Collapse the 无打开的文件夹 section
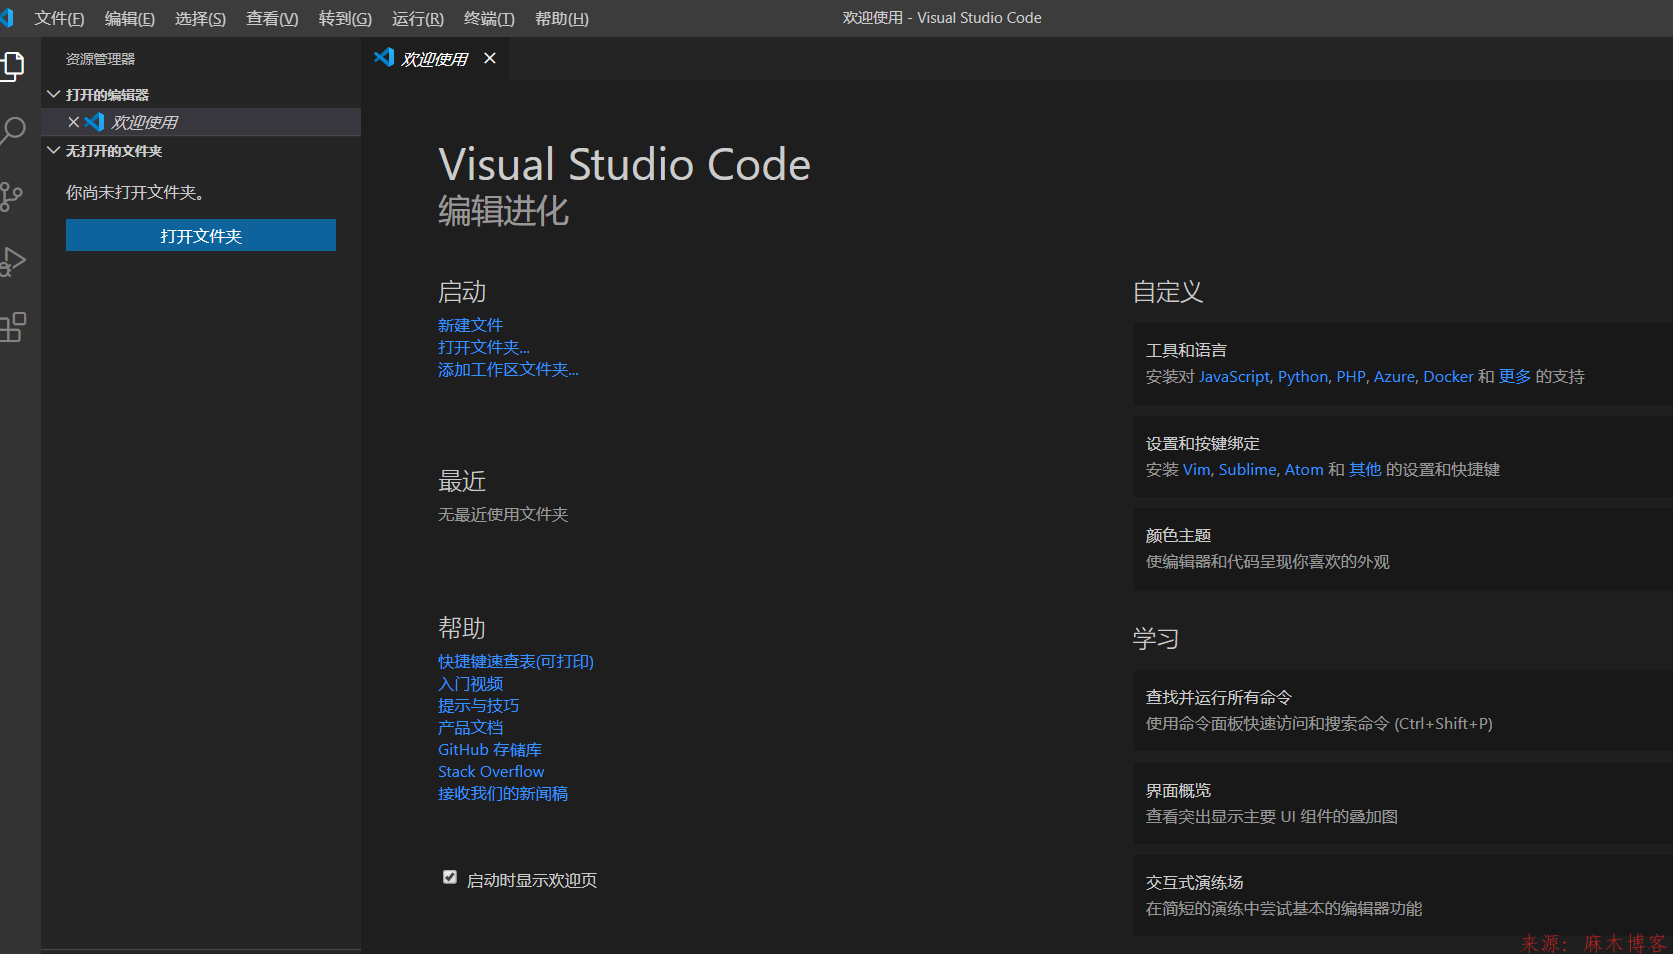The height and width of the screenshot is (954, 1673). (54, 150)
